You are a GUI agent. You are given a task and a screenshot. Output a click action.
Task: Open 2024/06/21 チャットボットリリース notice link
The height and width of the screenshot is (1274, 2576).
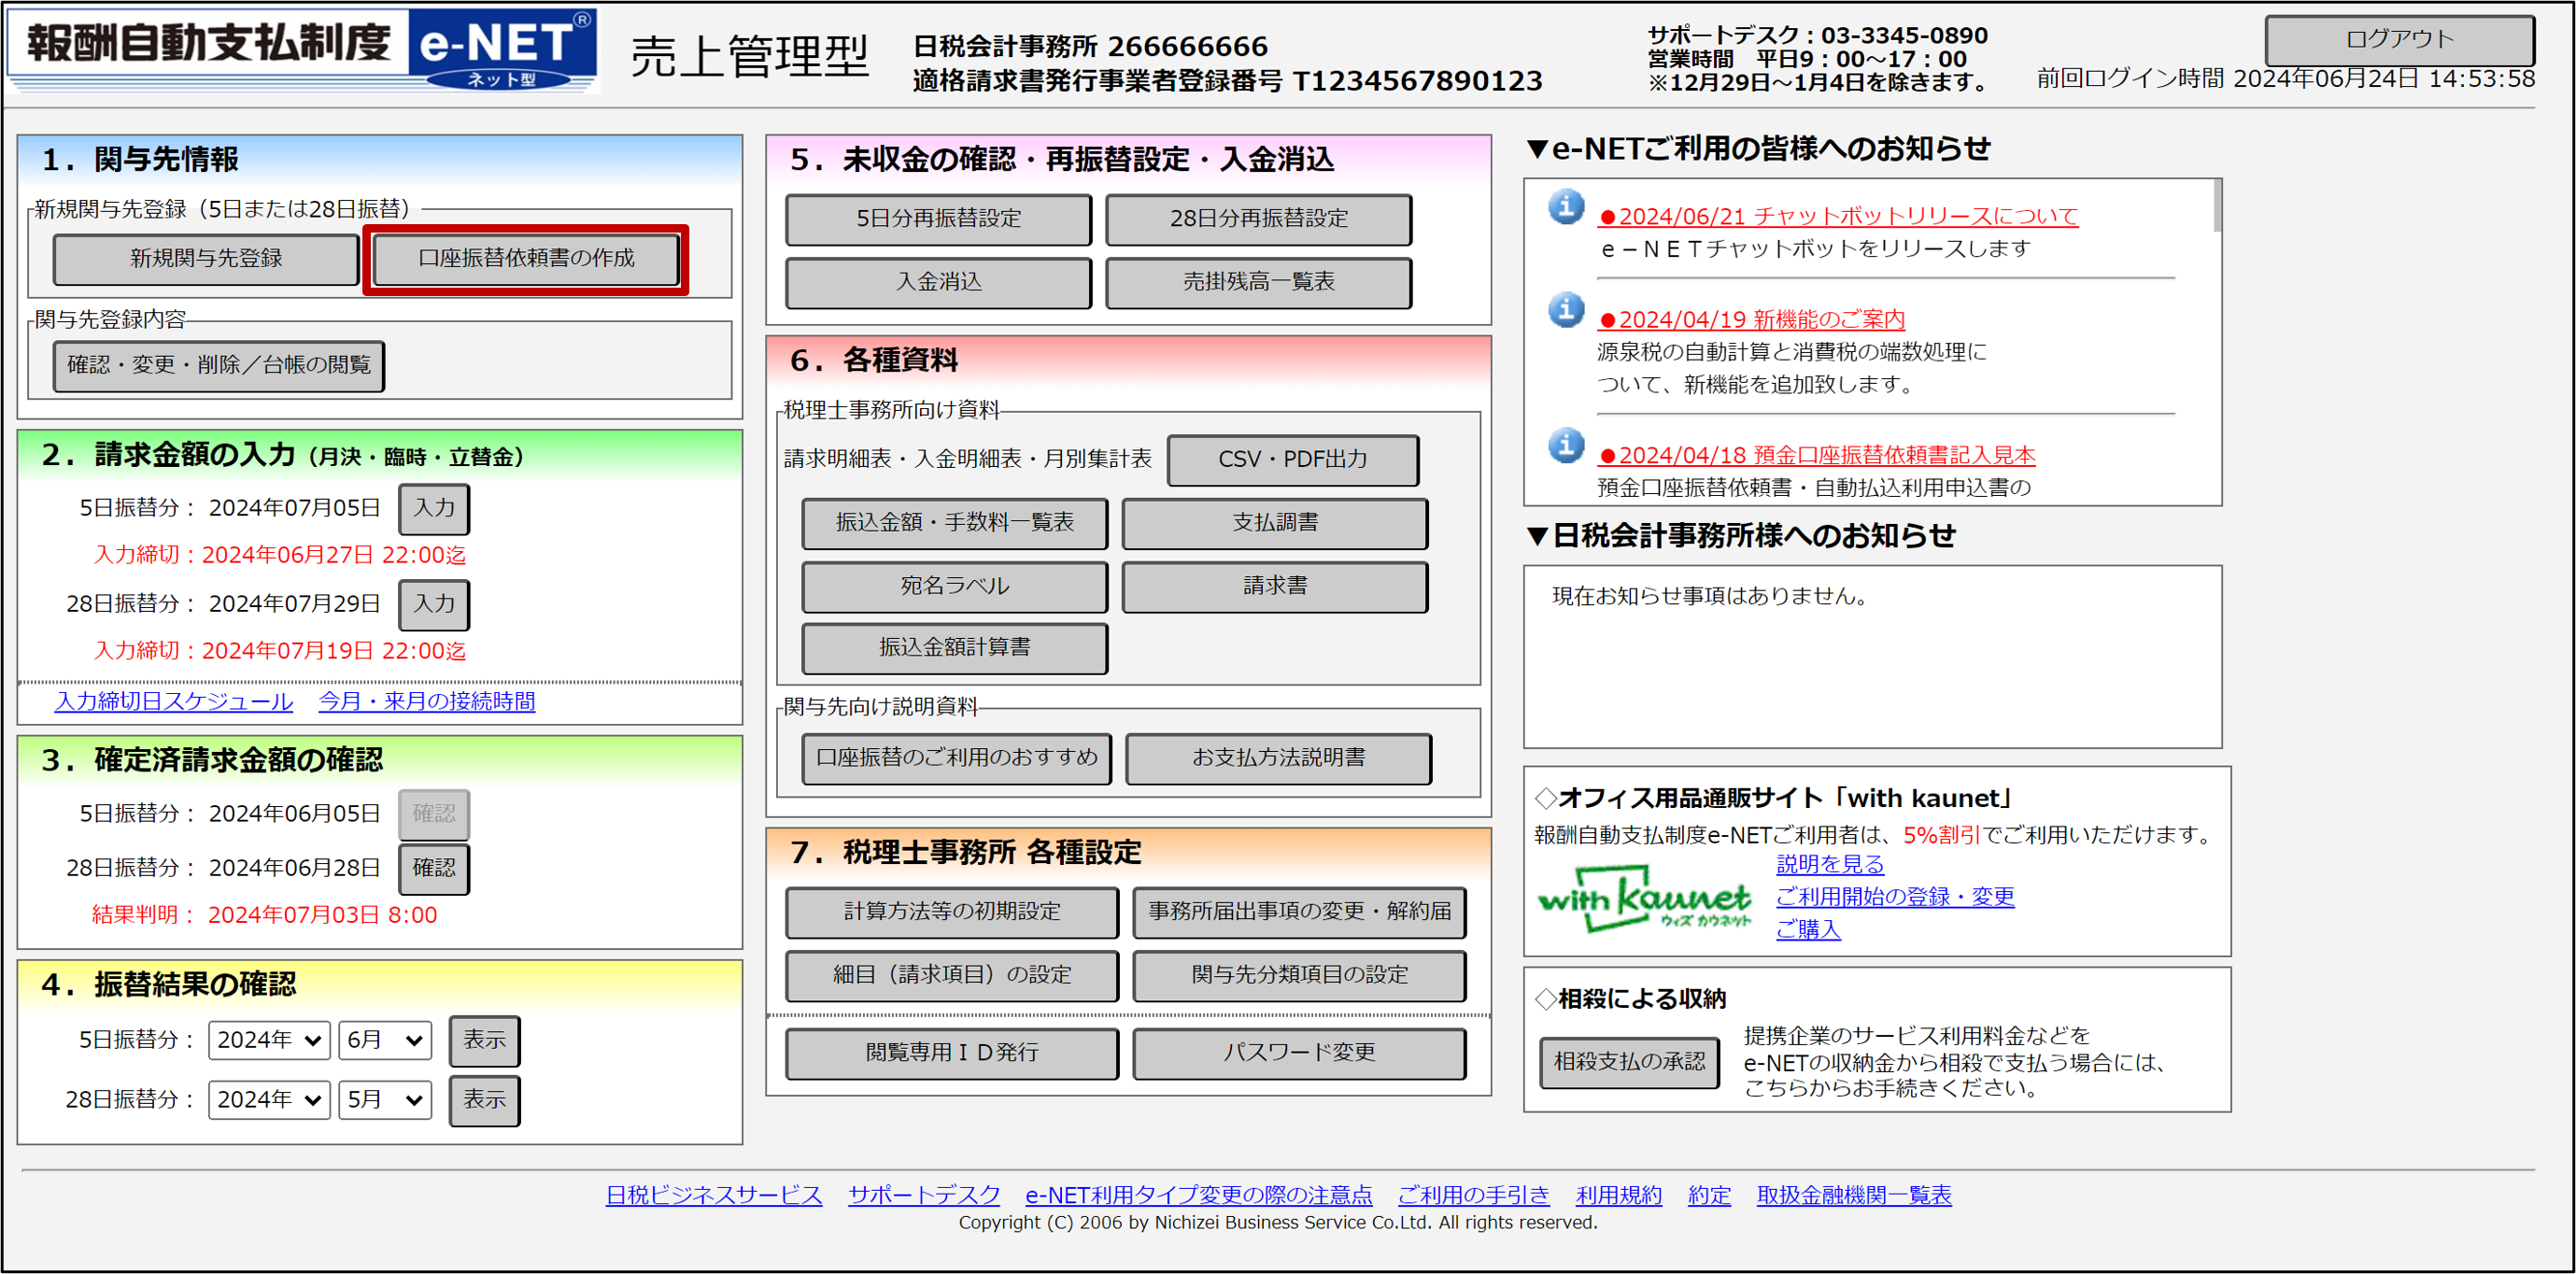pyautogui.click(x=1838, y=216)
